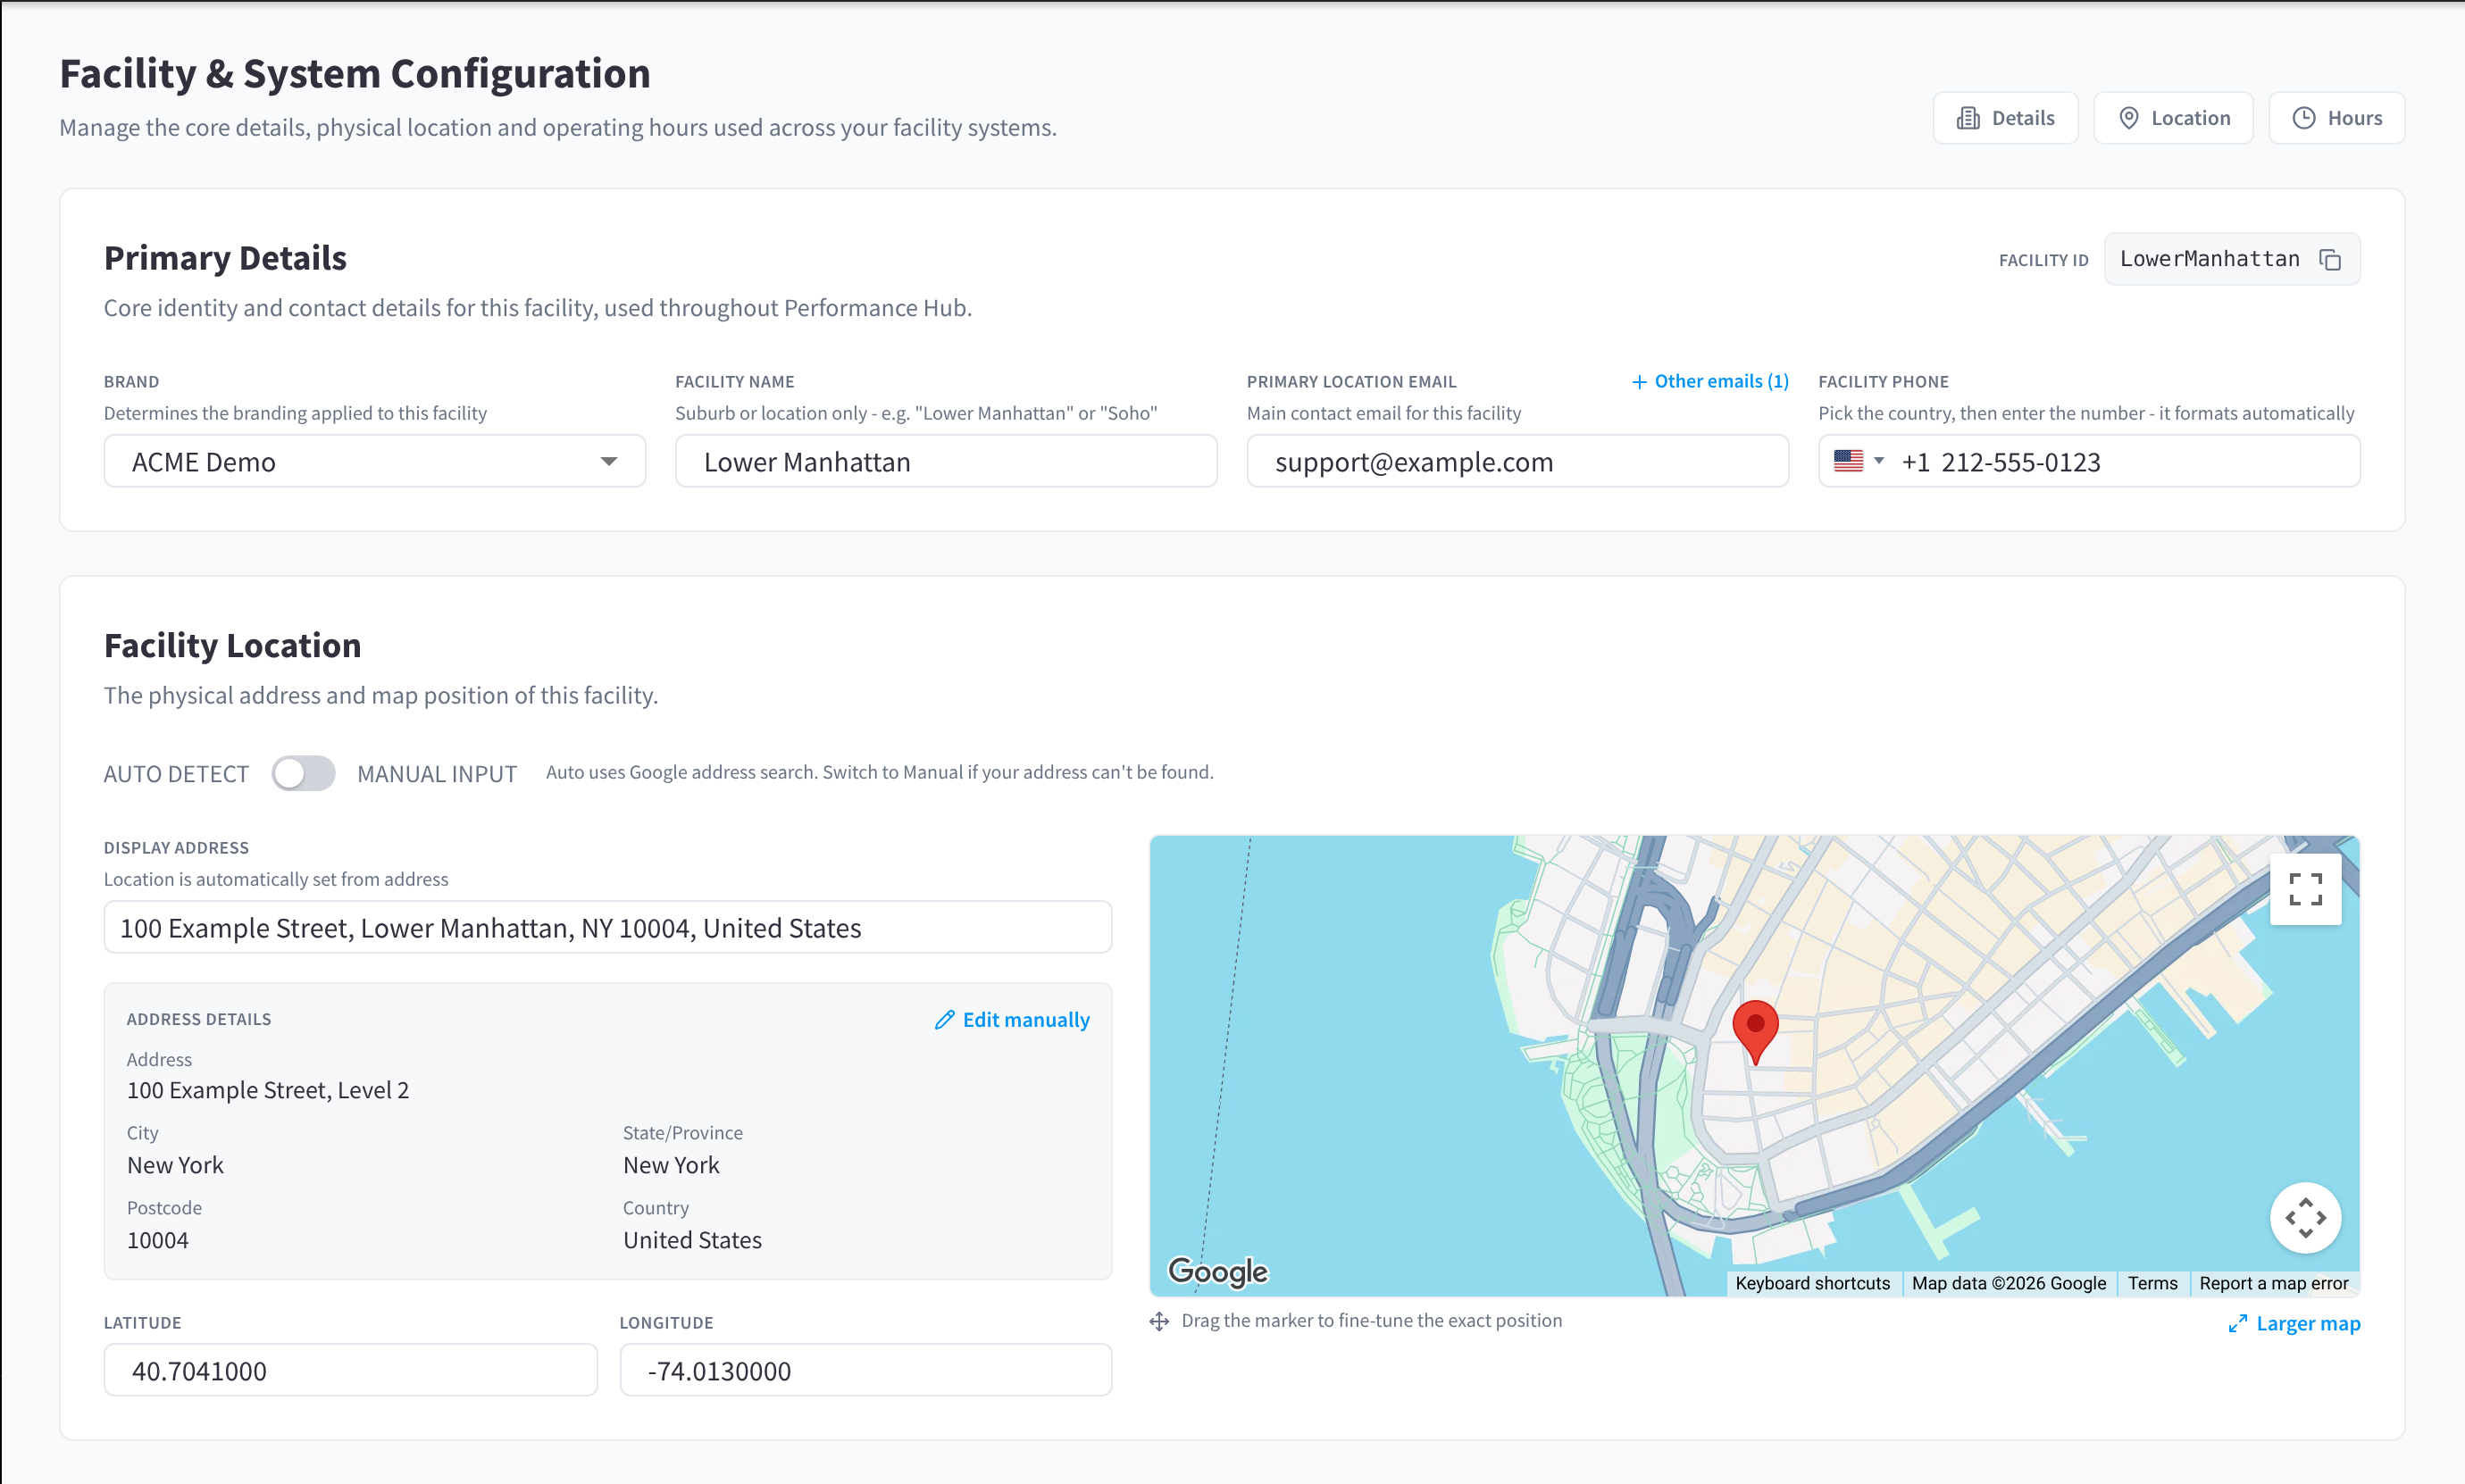Focus the Longitude field
Screen dimensions: 2465x1484
pyautogui.click(x=865, y=1370)
